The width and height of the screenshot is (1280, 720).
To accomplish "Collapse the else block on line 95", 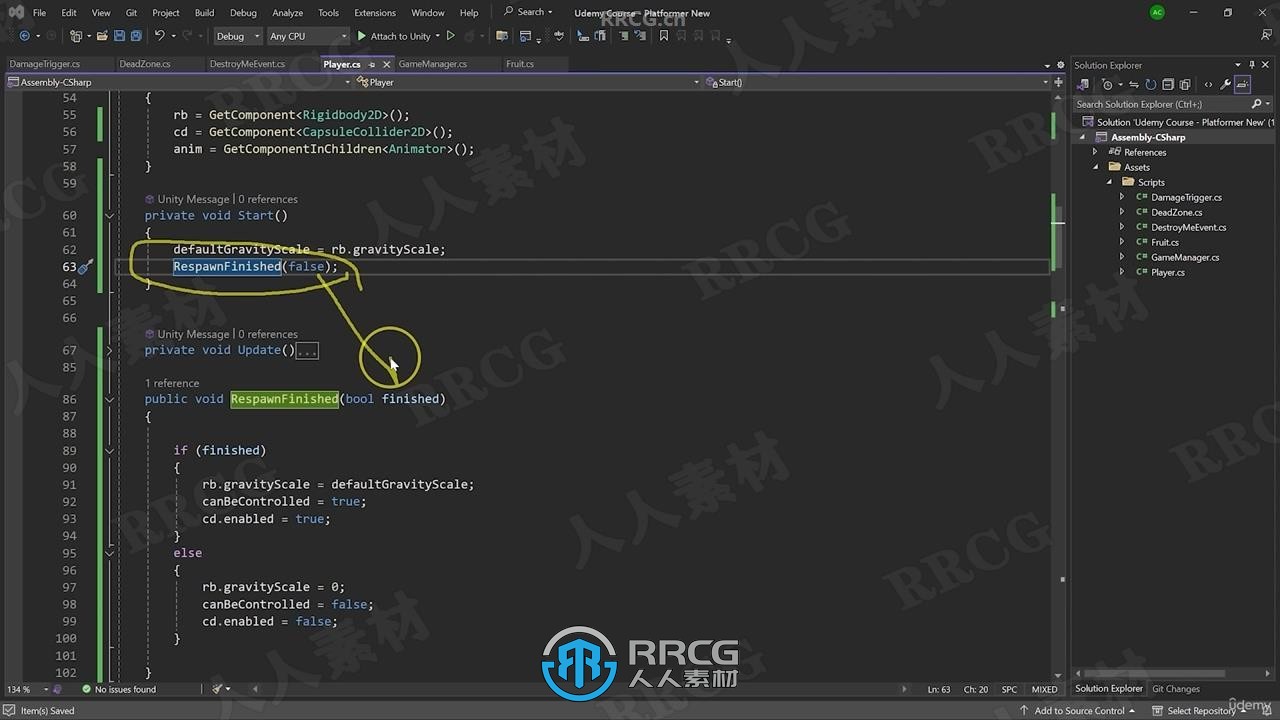I will pos(109,553).
